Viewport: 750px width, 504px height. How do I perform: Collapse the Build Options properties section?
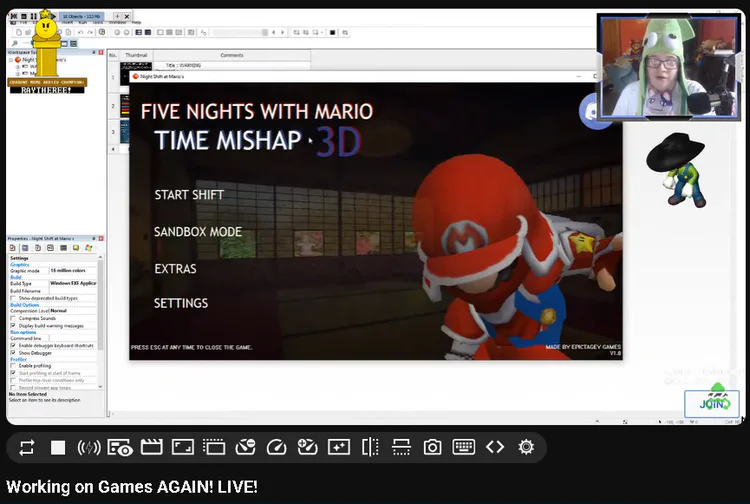25,305
